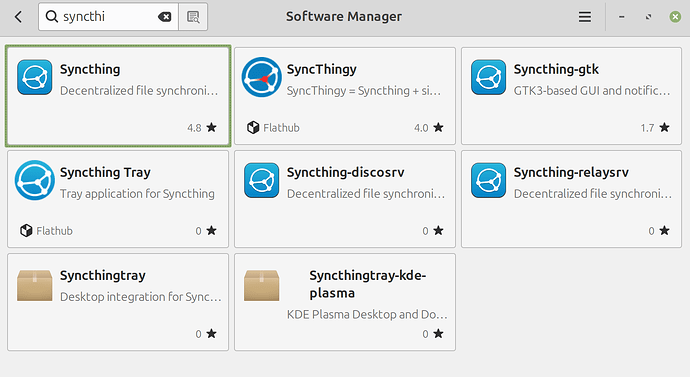Open the Syncthing-relaysrv title
Screen dimensions: 690x377
coord(571,172)
